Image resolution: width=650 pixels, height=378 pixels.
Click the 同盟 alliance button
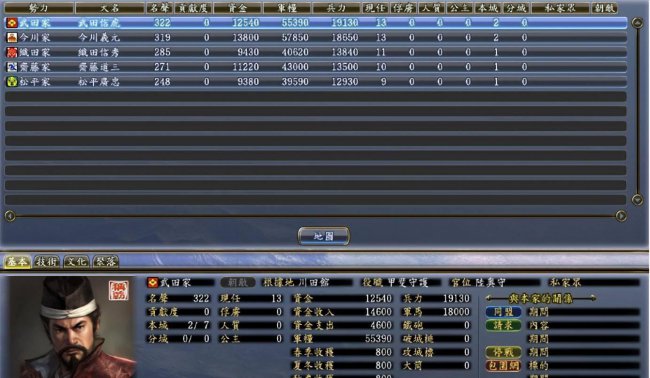pos(503,312)
